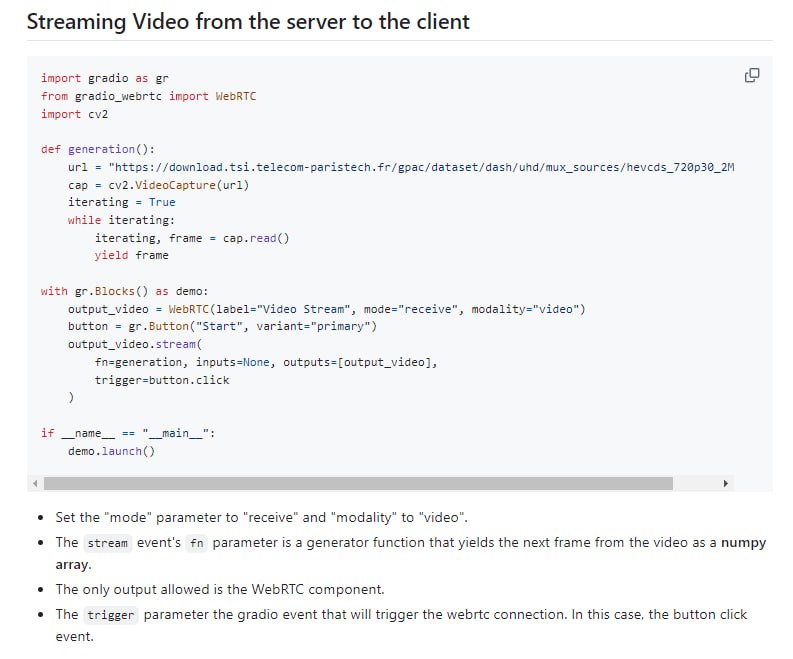Click the horizontal scrollbar's right arrow
Screen dimensions: 793x659
pos(726,483)
